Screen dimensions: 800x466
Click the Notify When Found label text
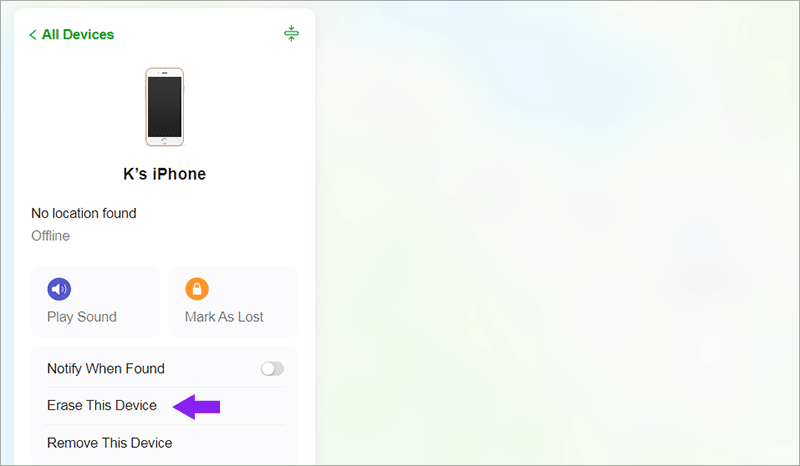pos(106,369)
